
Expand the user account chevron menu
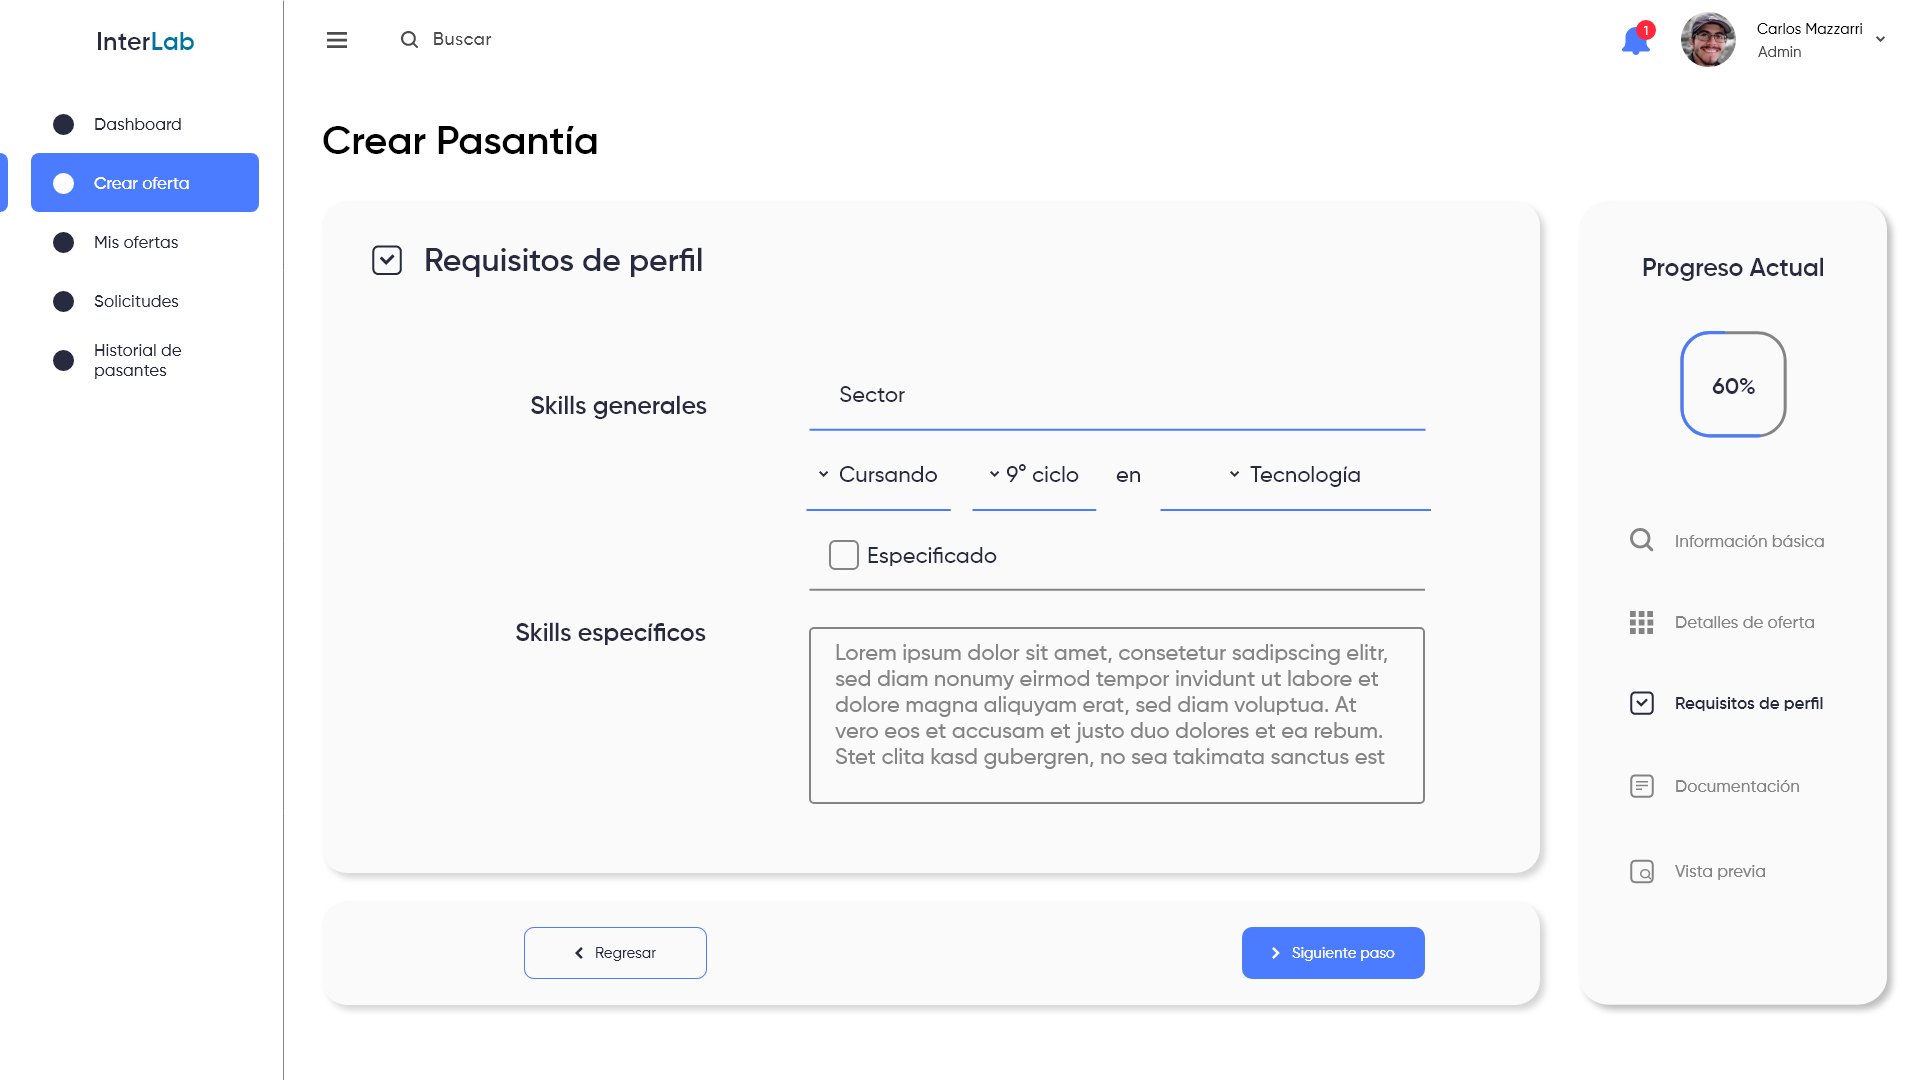(x=1880, y=40)
